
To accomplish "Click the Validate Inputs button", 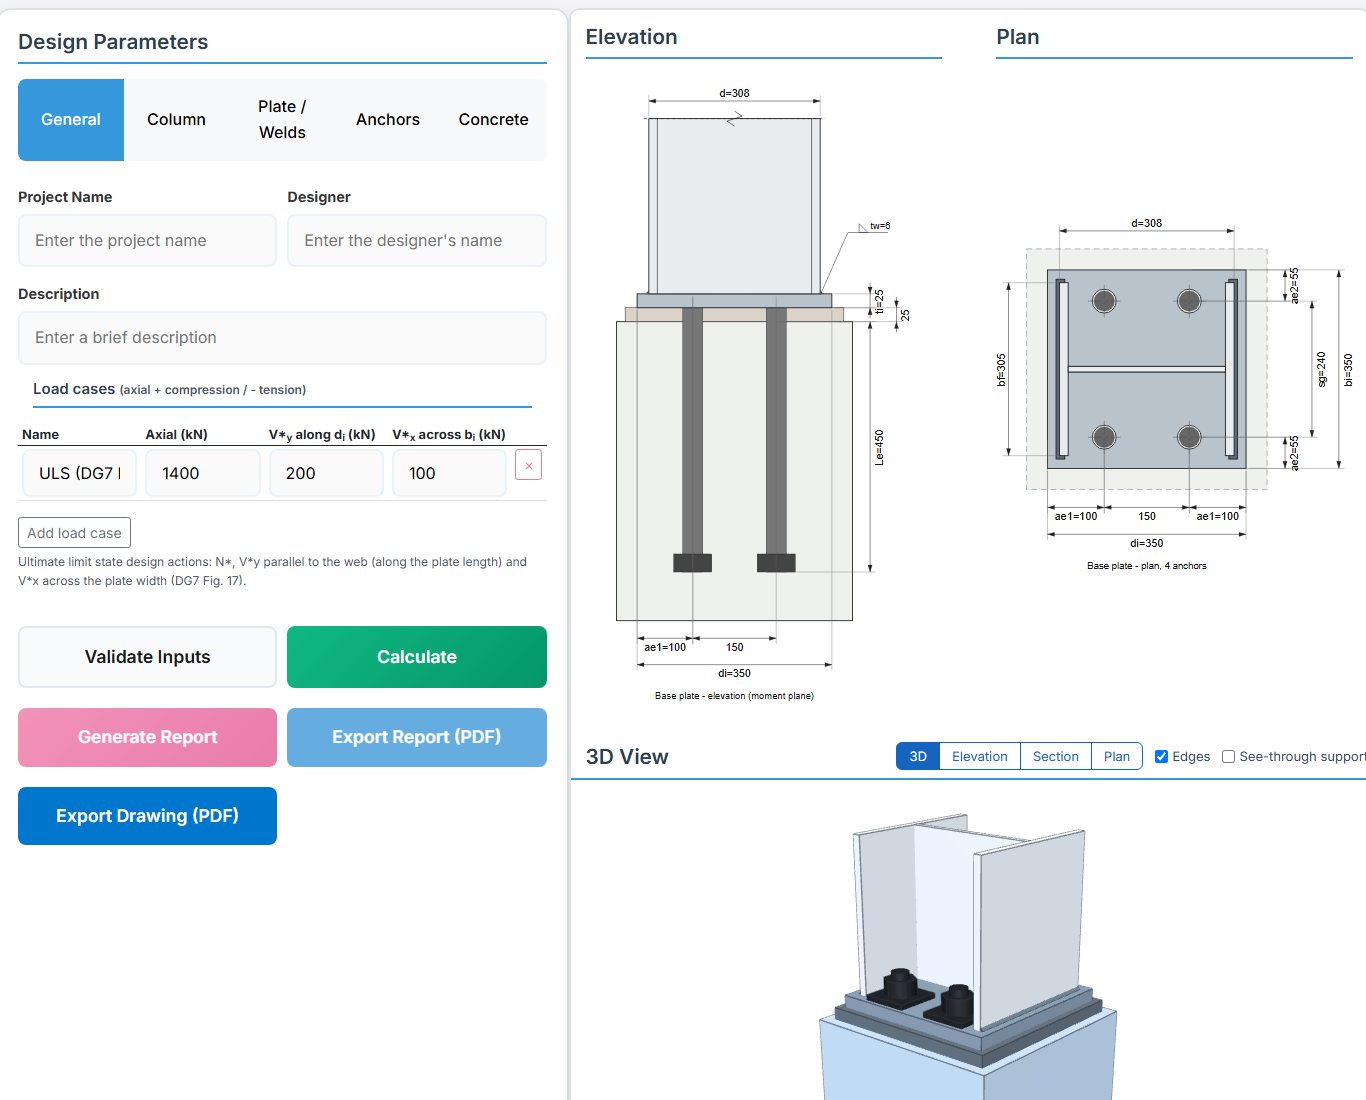I will point(147,657).
